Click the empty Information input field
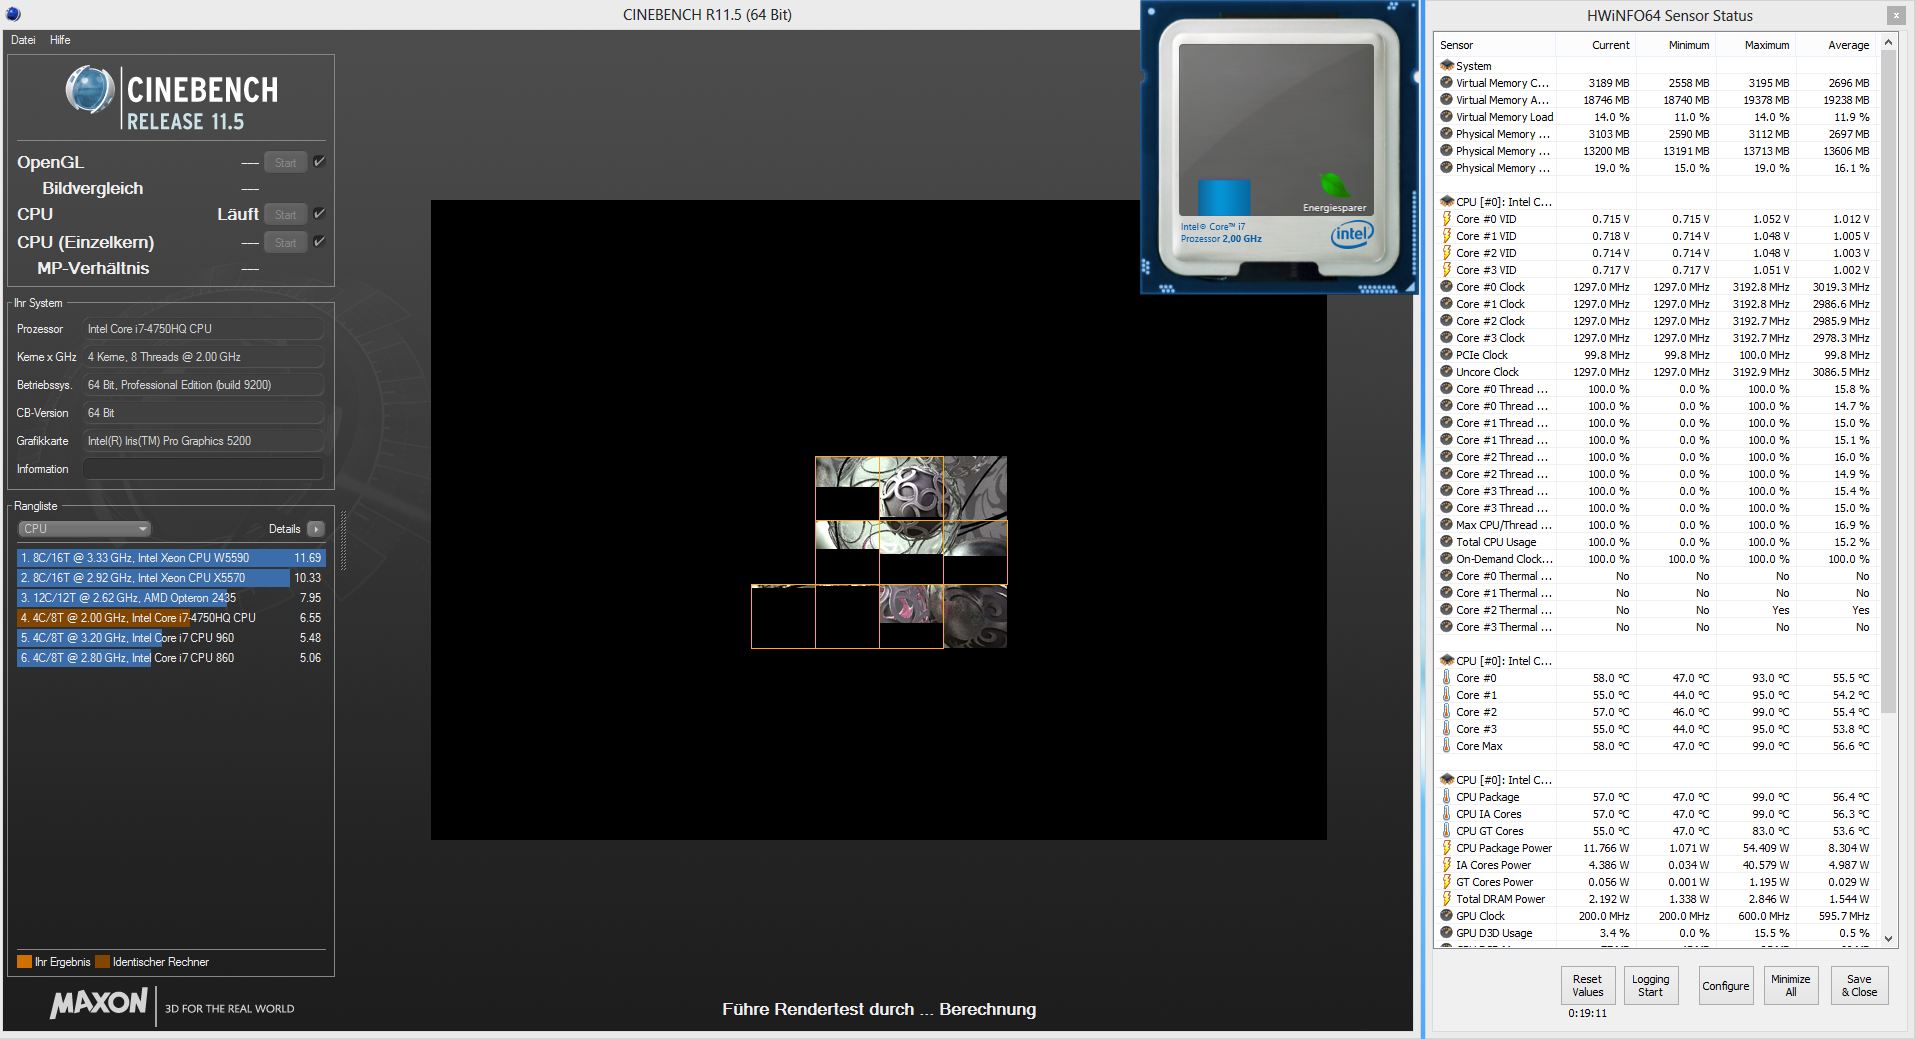The width and height of the screenshot is (1915, 1039). click(x=203, y=469)
